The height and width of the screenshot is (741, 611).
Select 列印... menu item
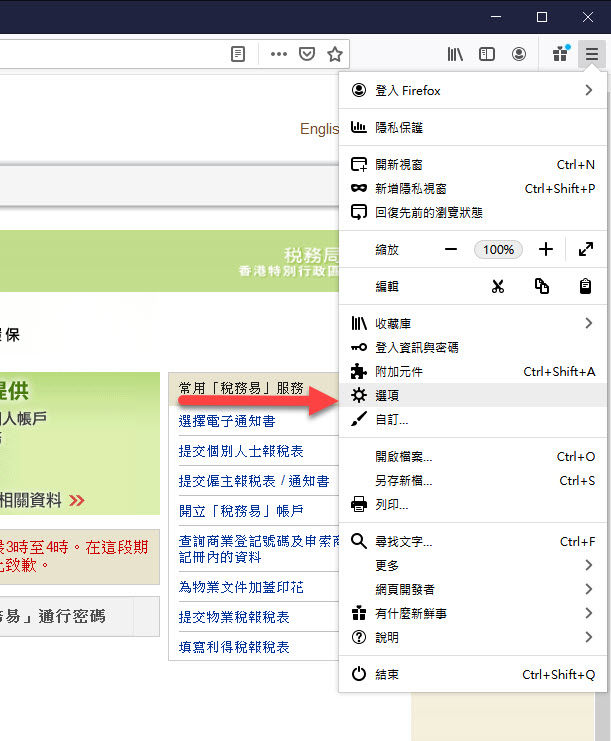tap(473, 505)
